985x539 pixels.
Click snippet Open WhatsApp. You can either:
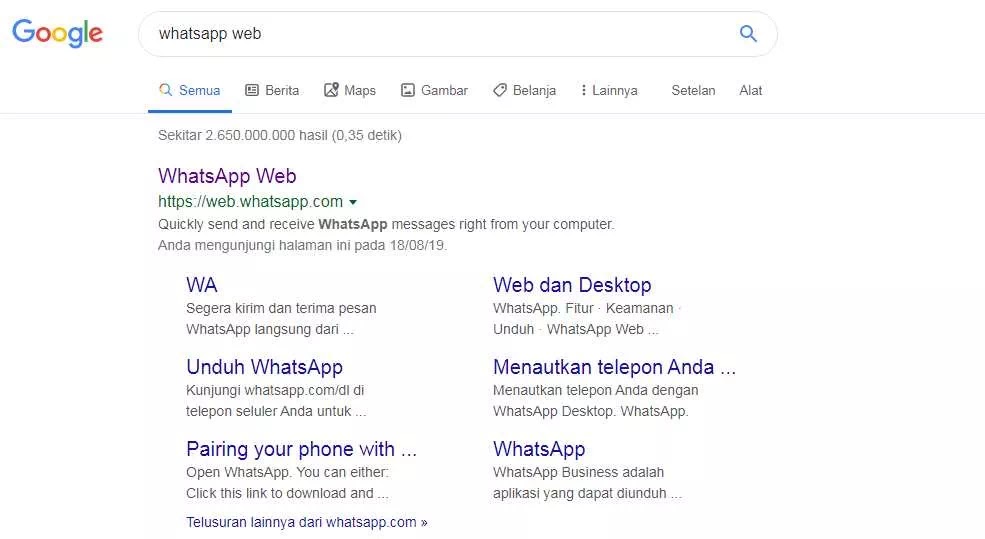[287, 472]
